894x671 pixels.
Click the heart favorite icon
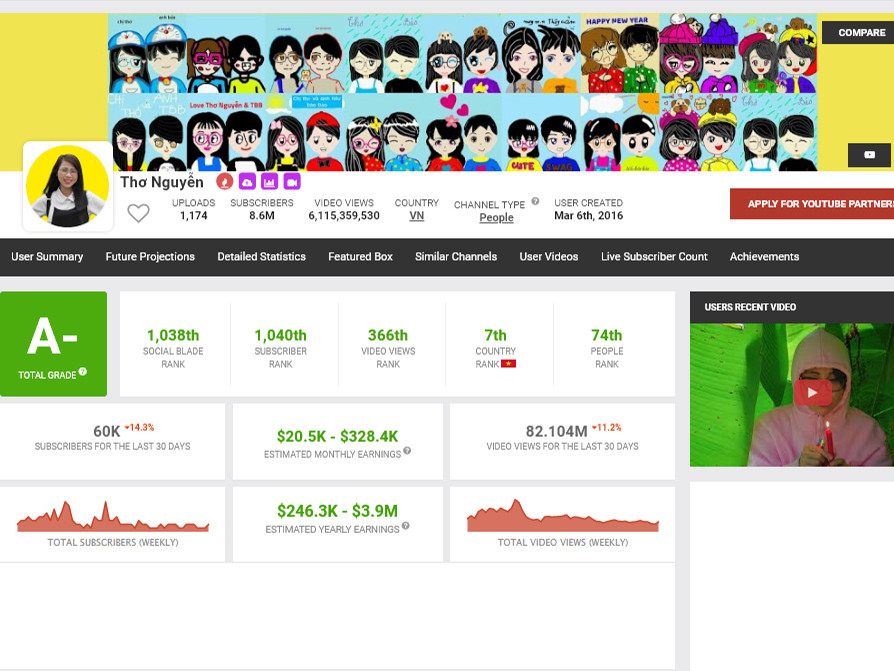coord(138,213)
